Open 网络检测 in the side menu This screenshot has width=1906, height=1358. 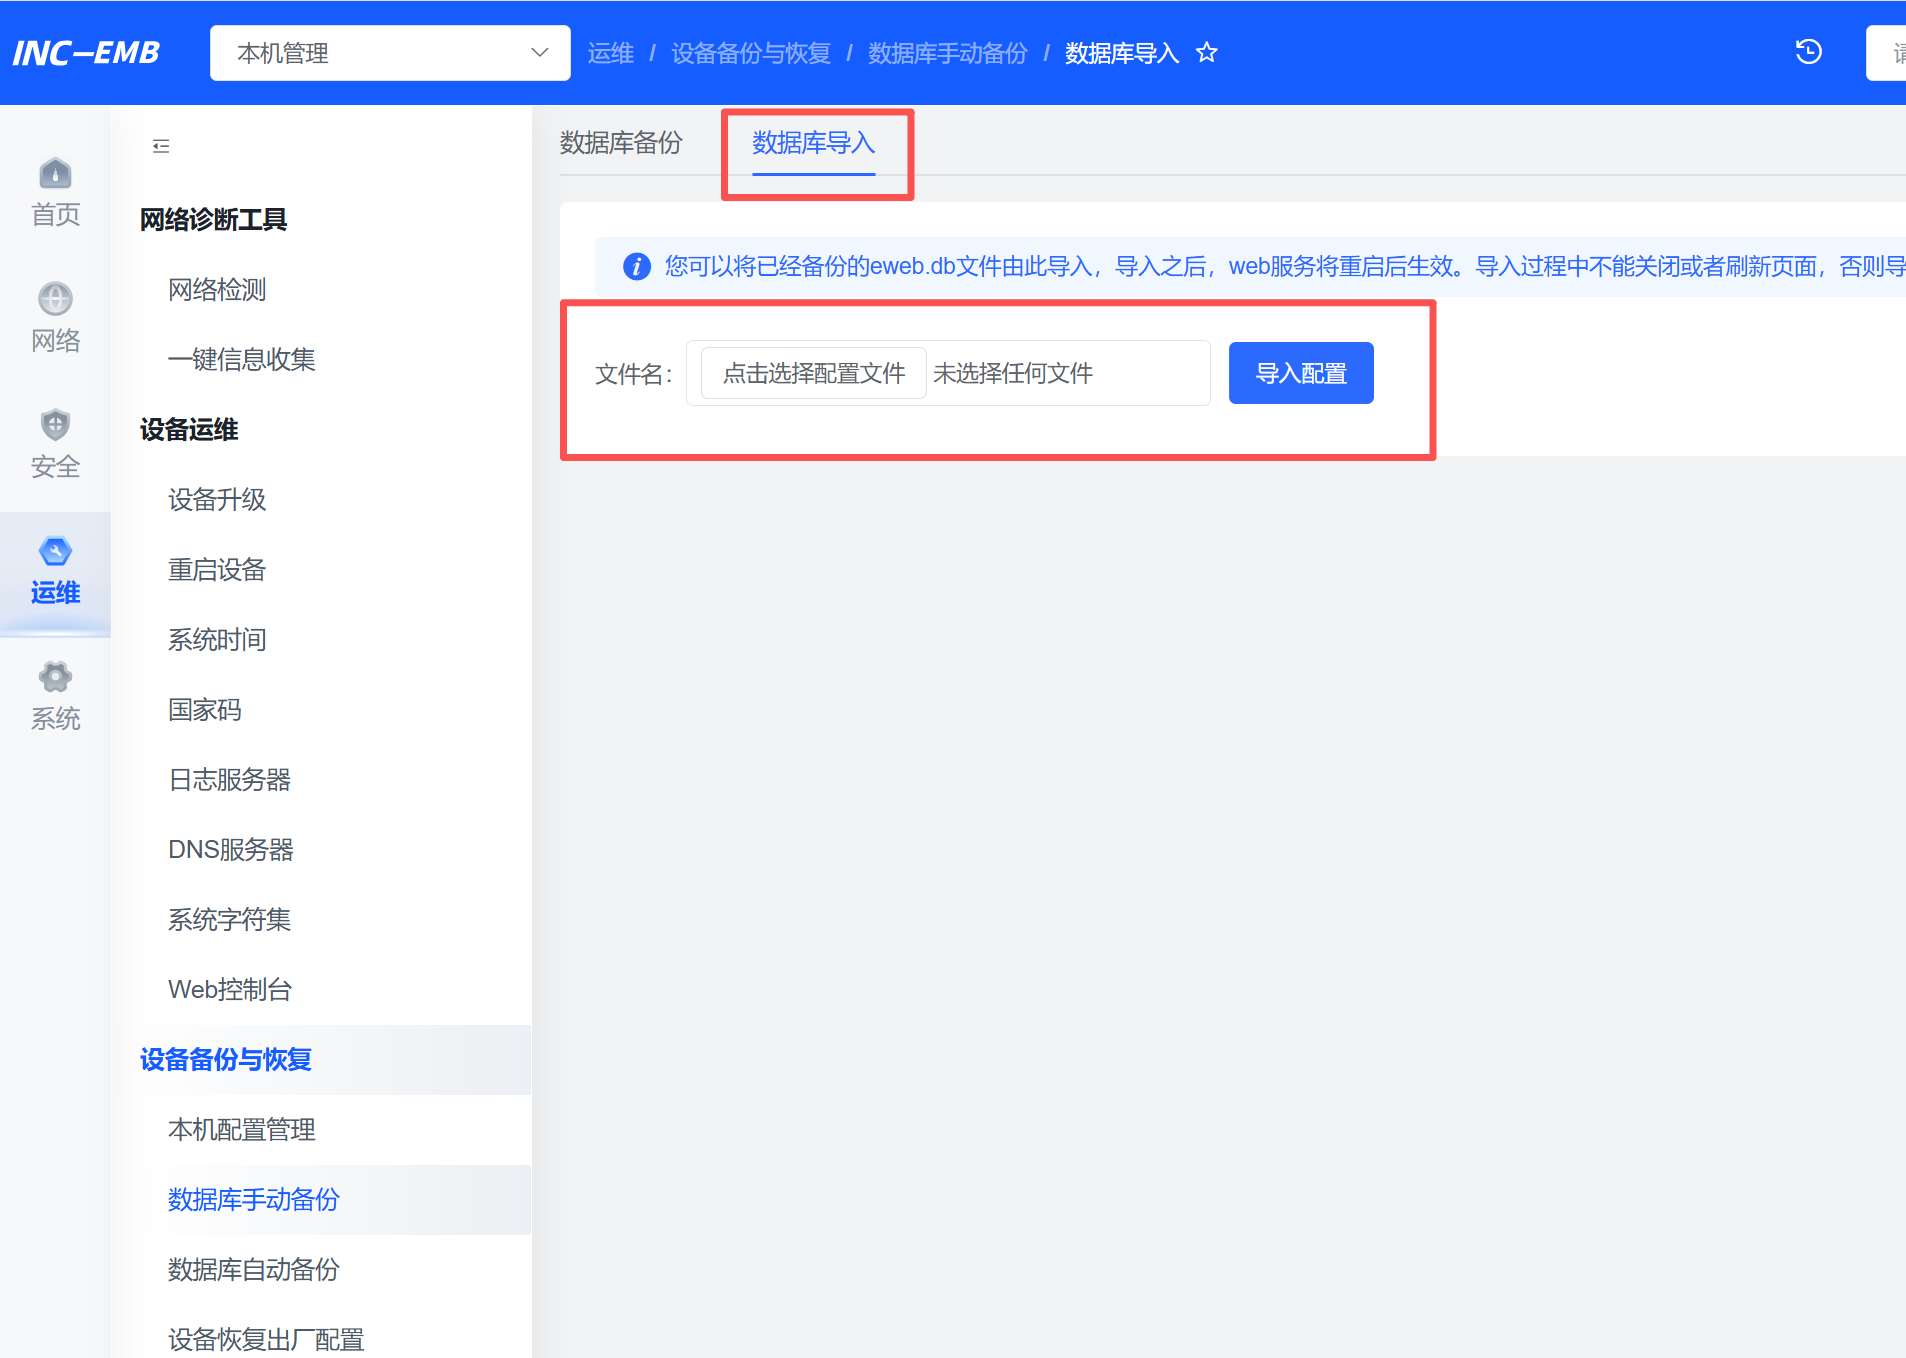pos(217,290)
